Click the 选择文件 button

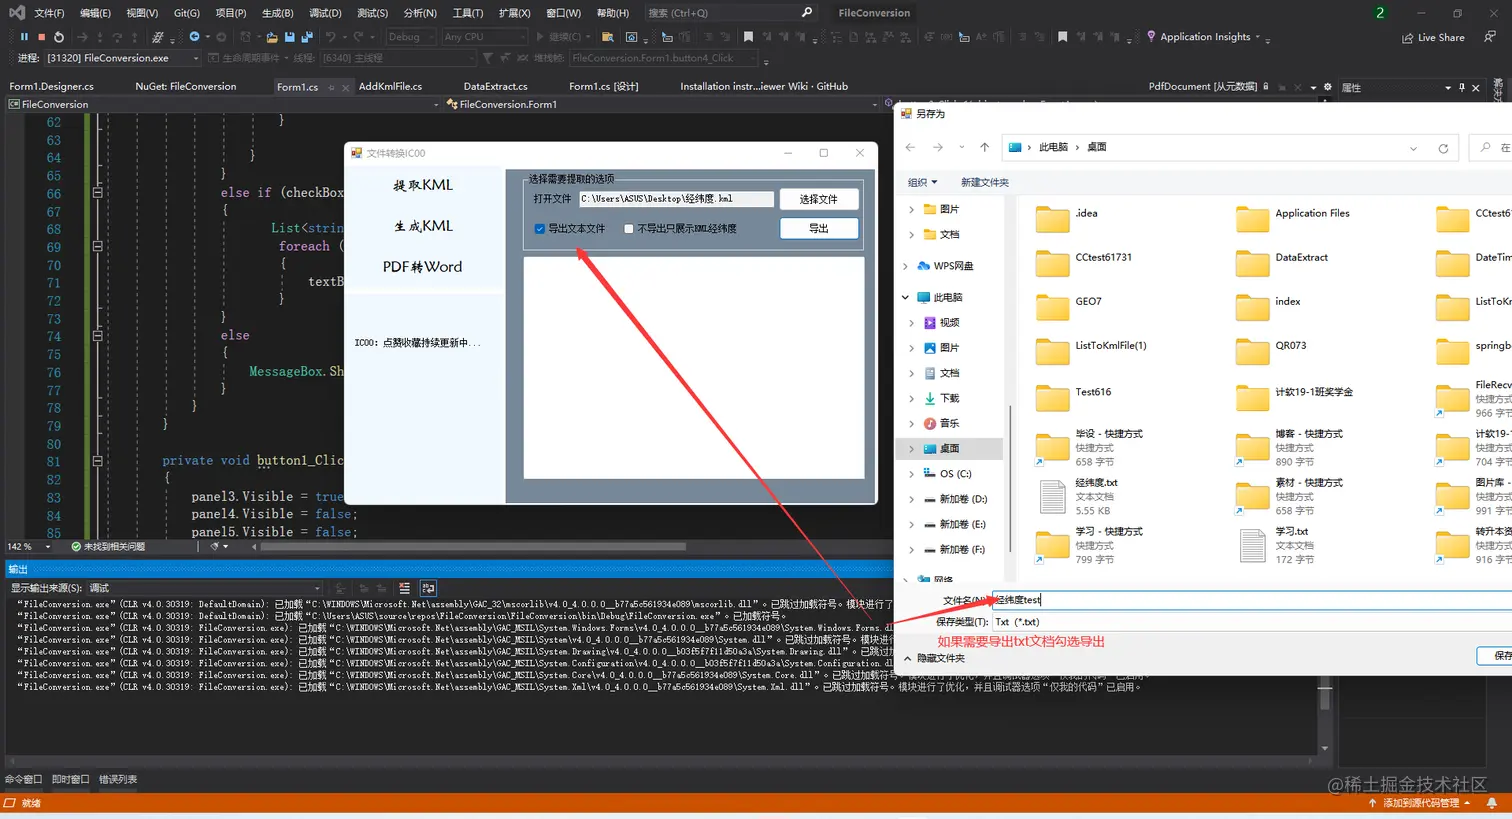pos(819,199)
